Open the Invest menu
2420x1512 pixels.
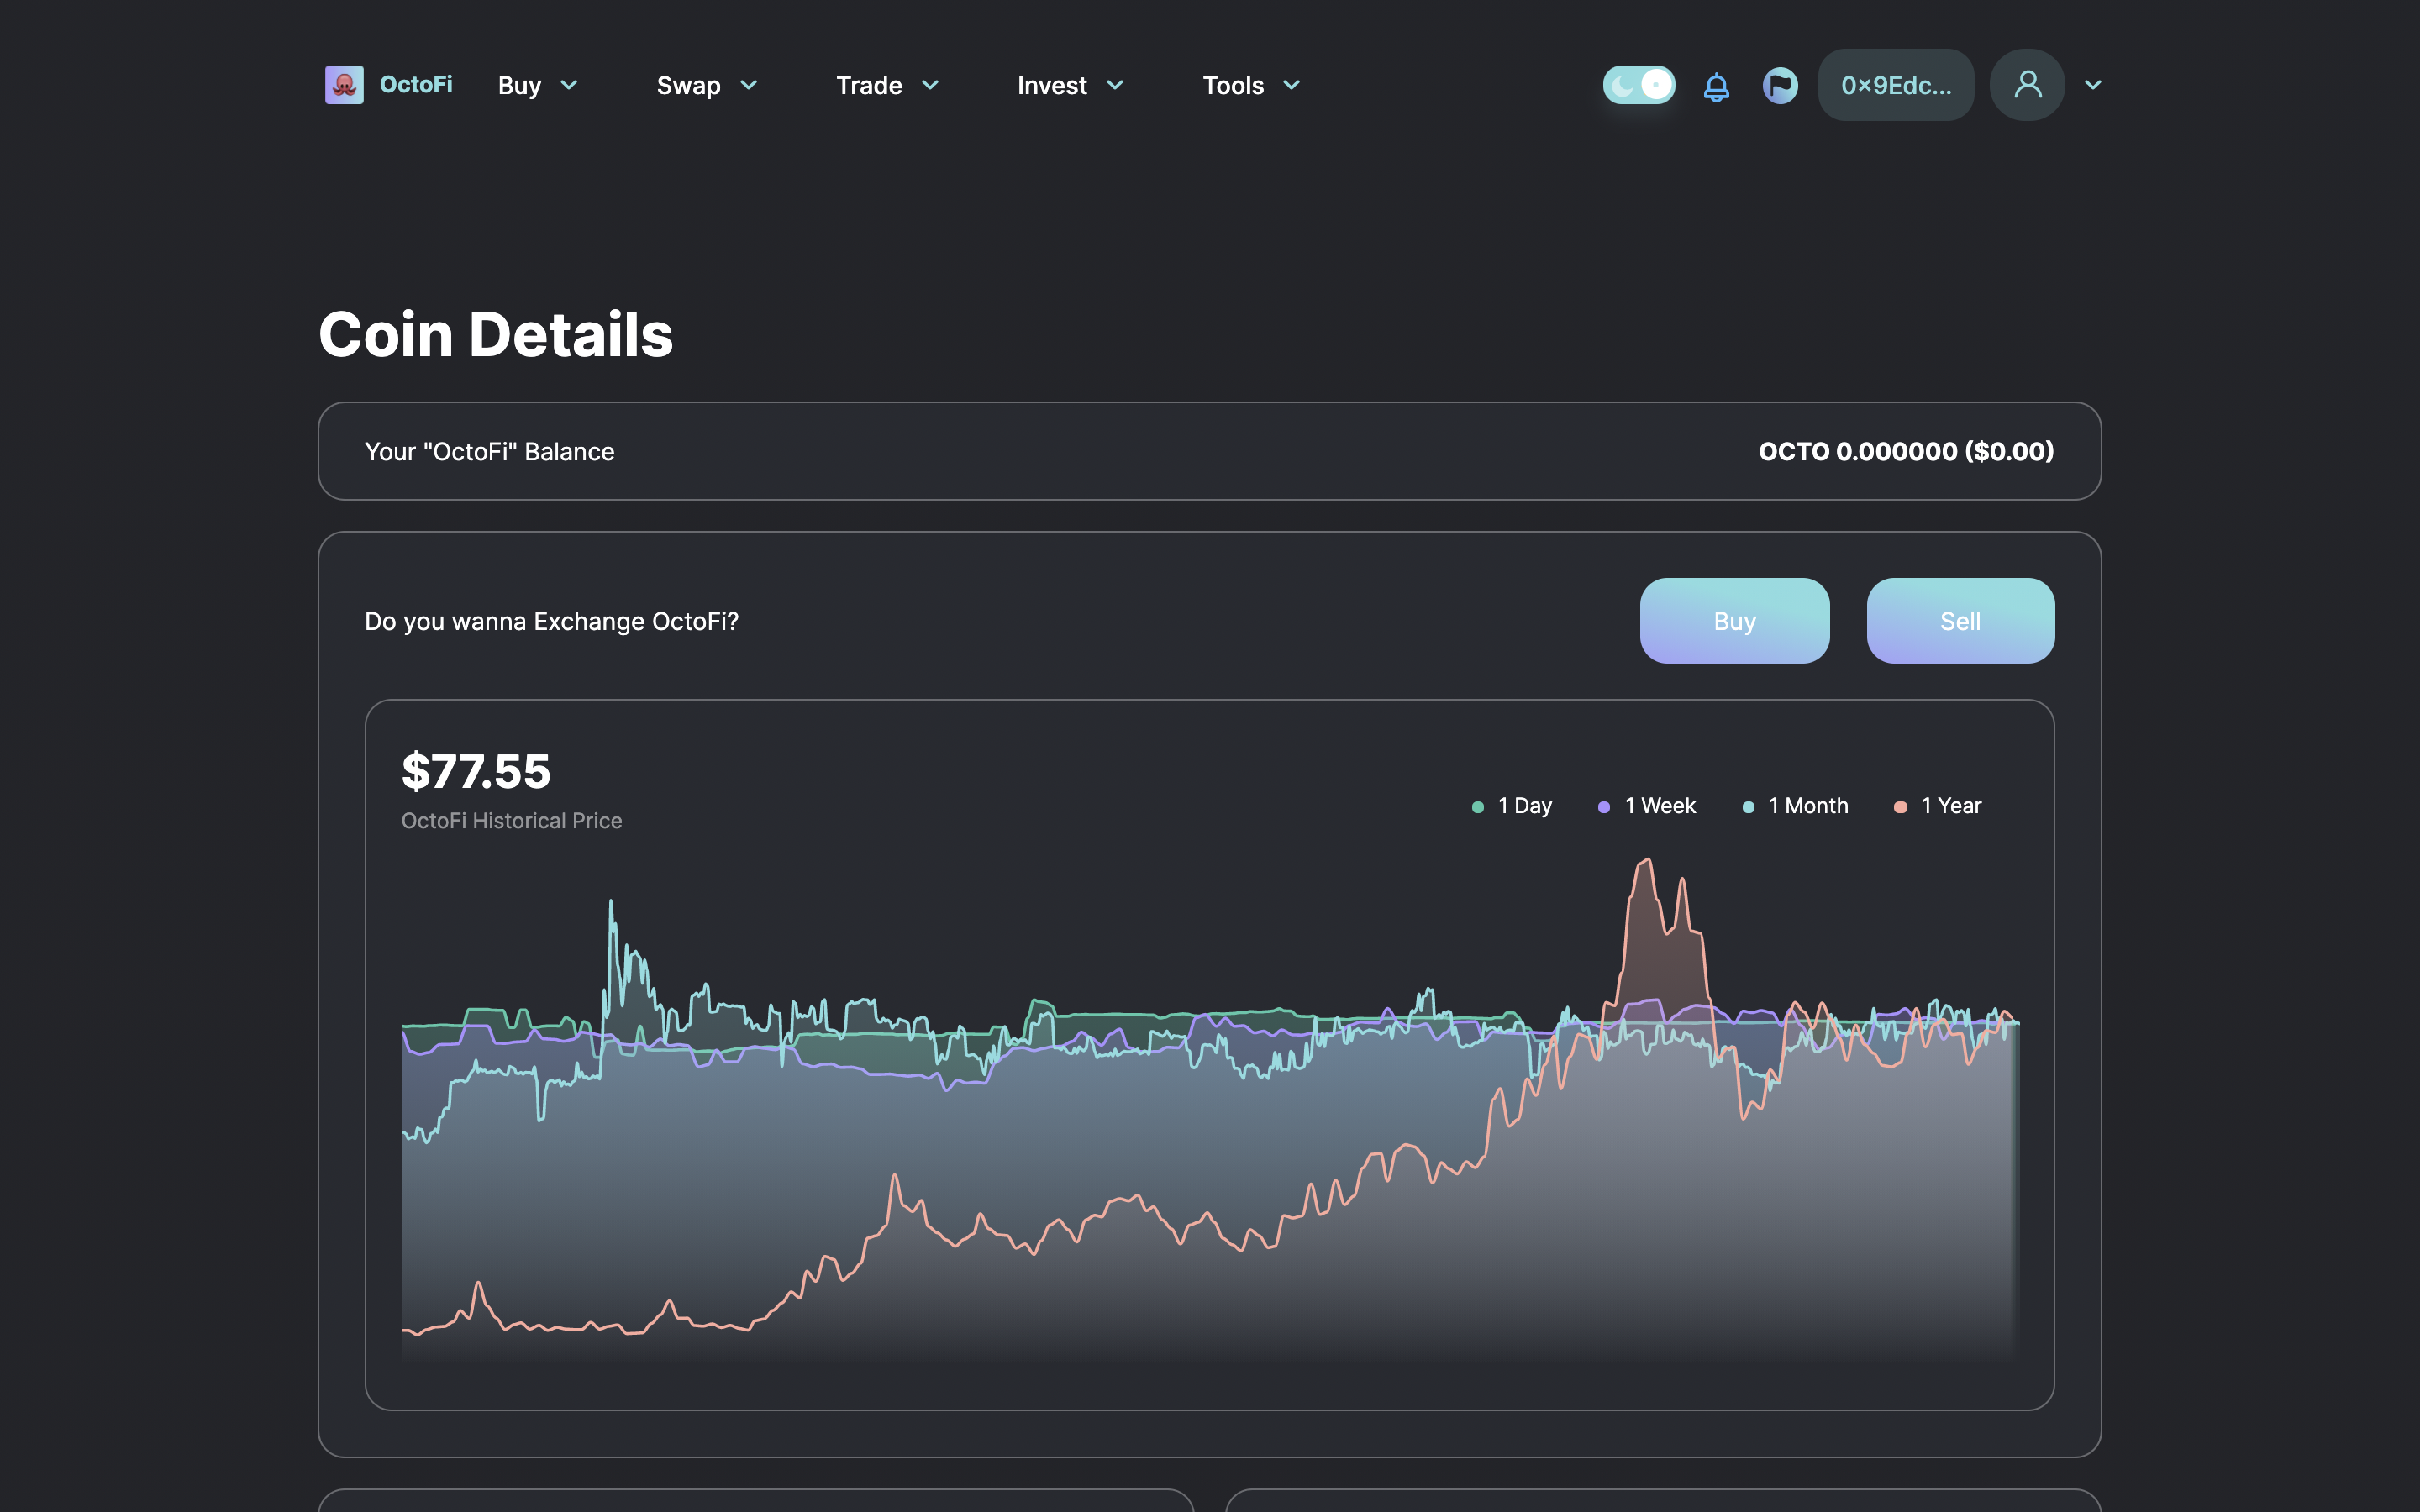click(x=1070, y=85)
